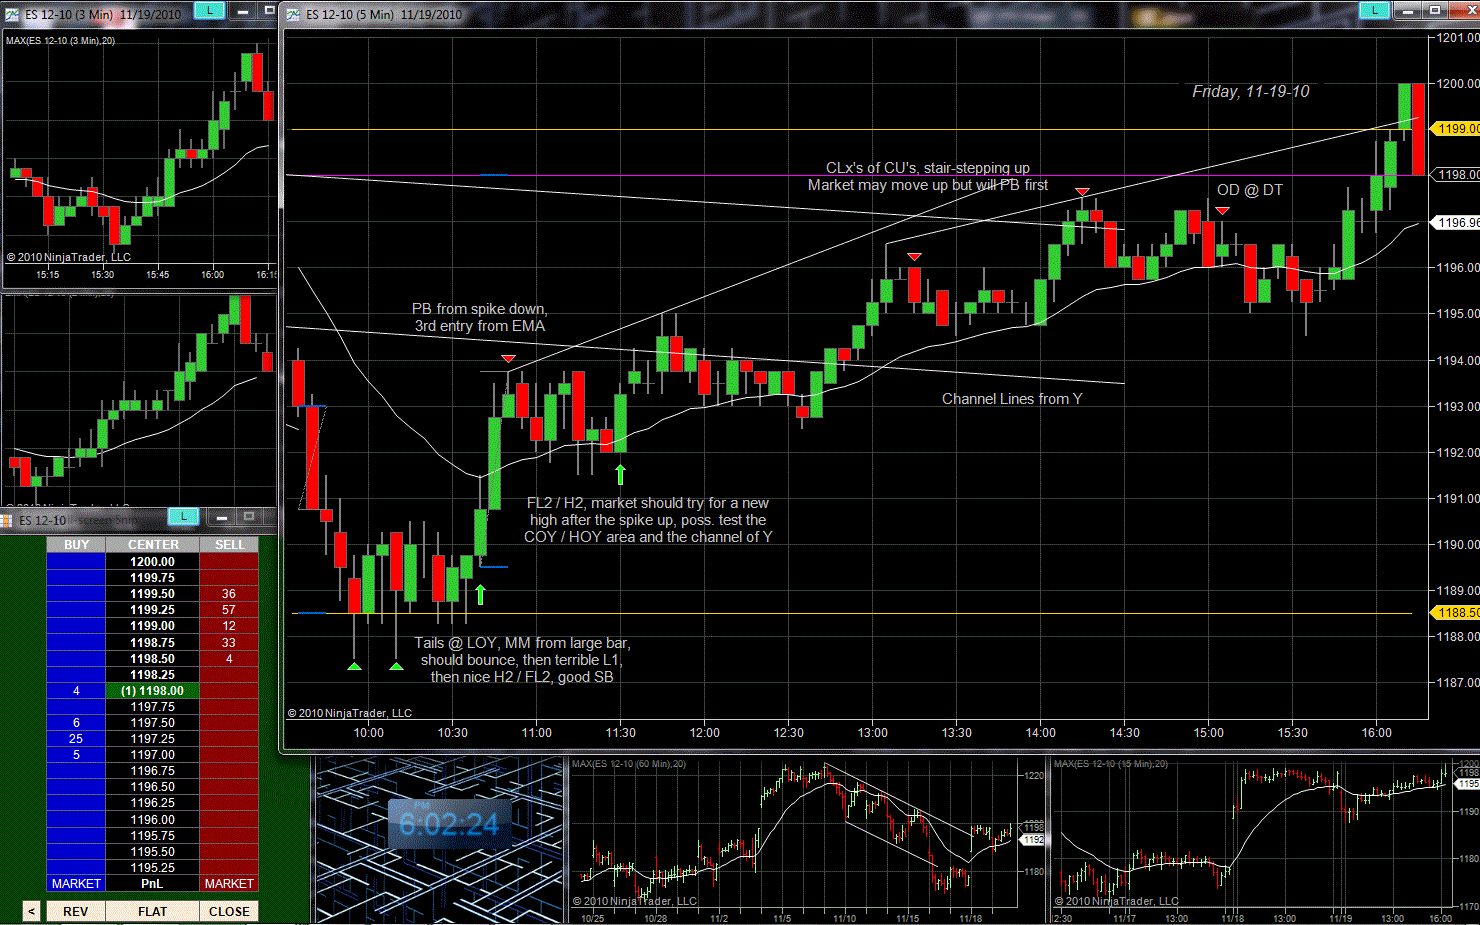The width and height of the screenshot is (1480, 925).
Task: Click the L link button on DOM window
Action: pyautogui.click(x=183, y=517)
